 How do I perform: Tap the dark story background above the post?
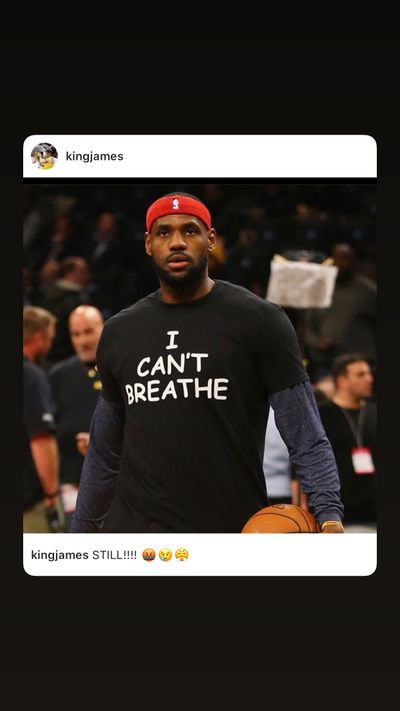200,67
